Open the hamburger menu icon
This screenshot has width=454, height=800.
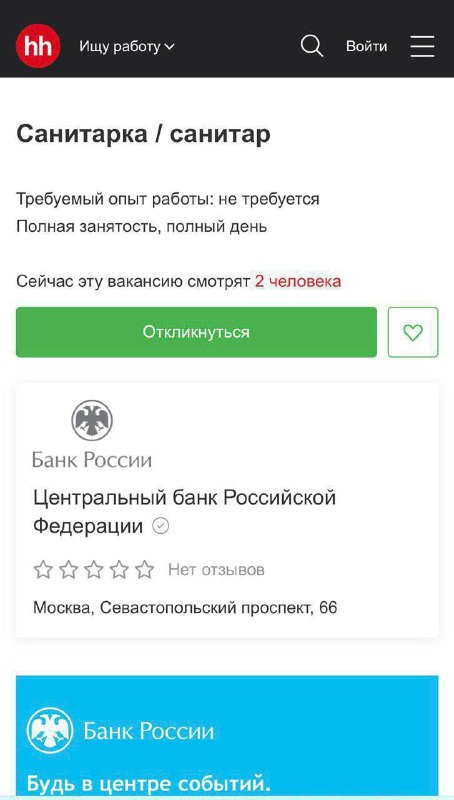click(422, 46)
